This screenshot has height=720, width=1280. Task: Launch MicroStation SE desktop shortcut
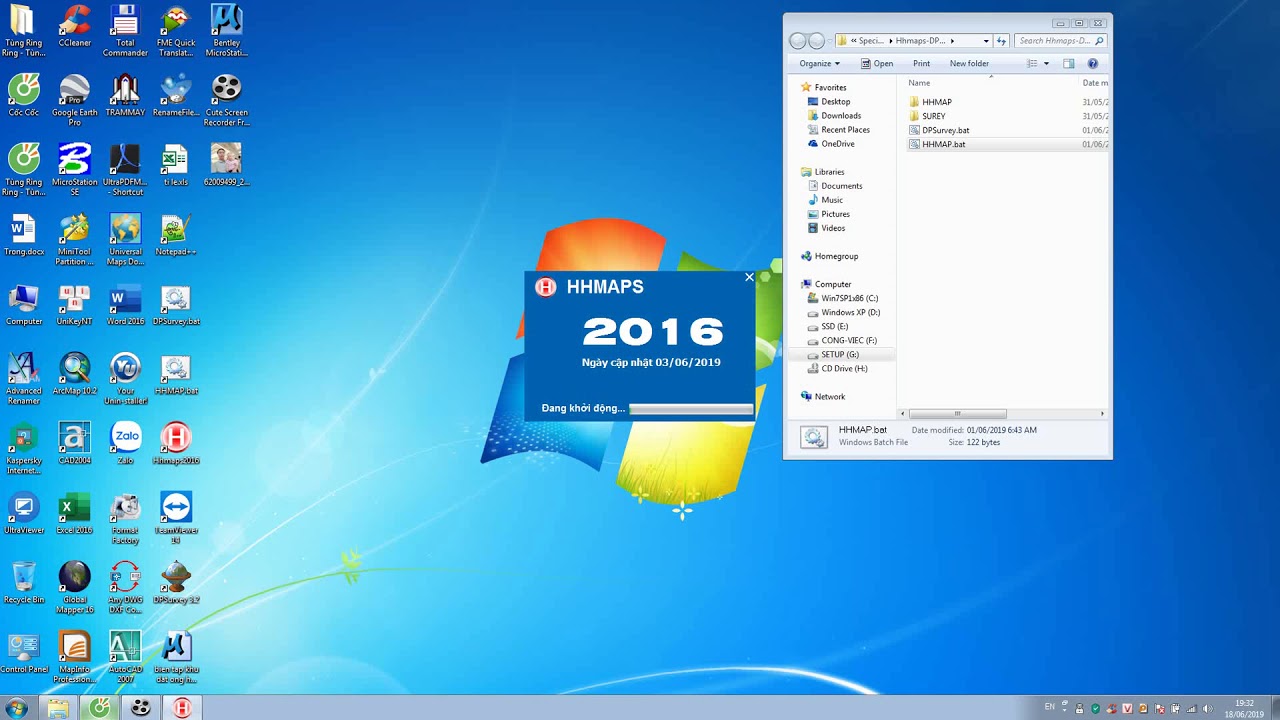[75, 169]
